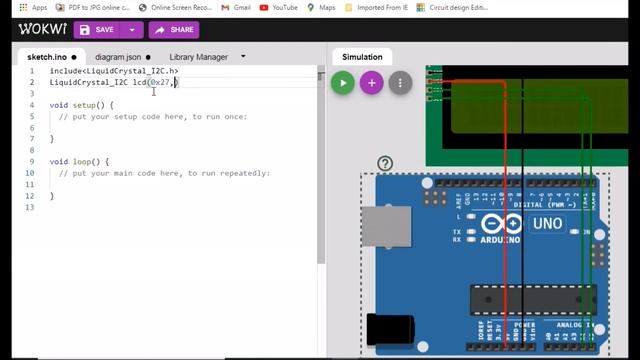The width and height of the screenshot is (640, 360).
Task: Open the Gmail bookmark
Action: coord(236,7)
